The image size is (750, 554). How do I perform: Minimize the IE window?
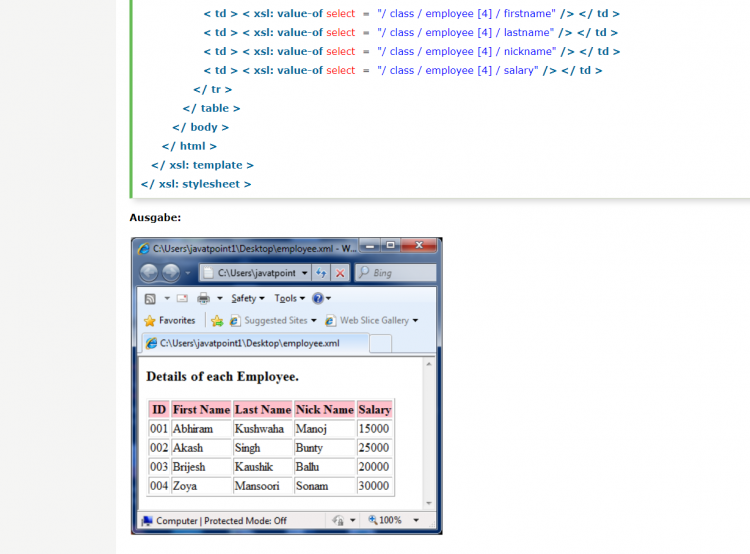pyautogui.click(x=370, y=245)
